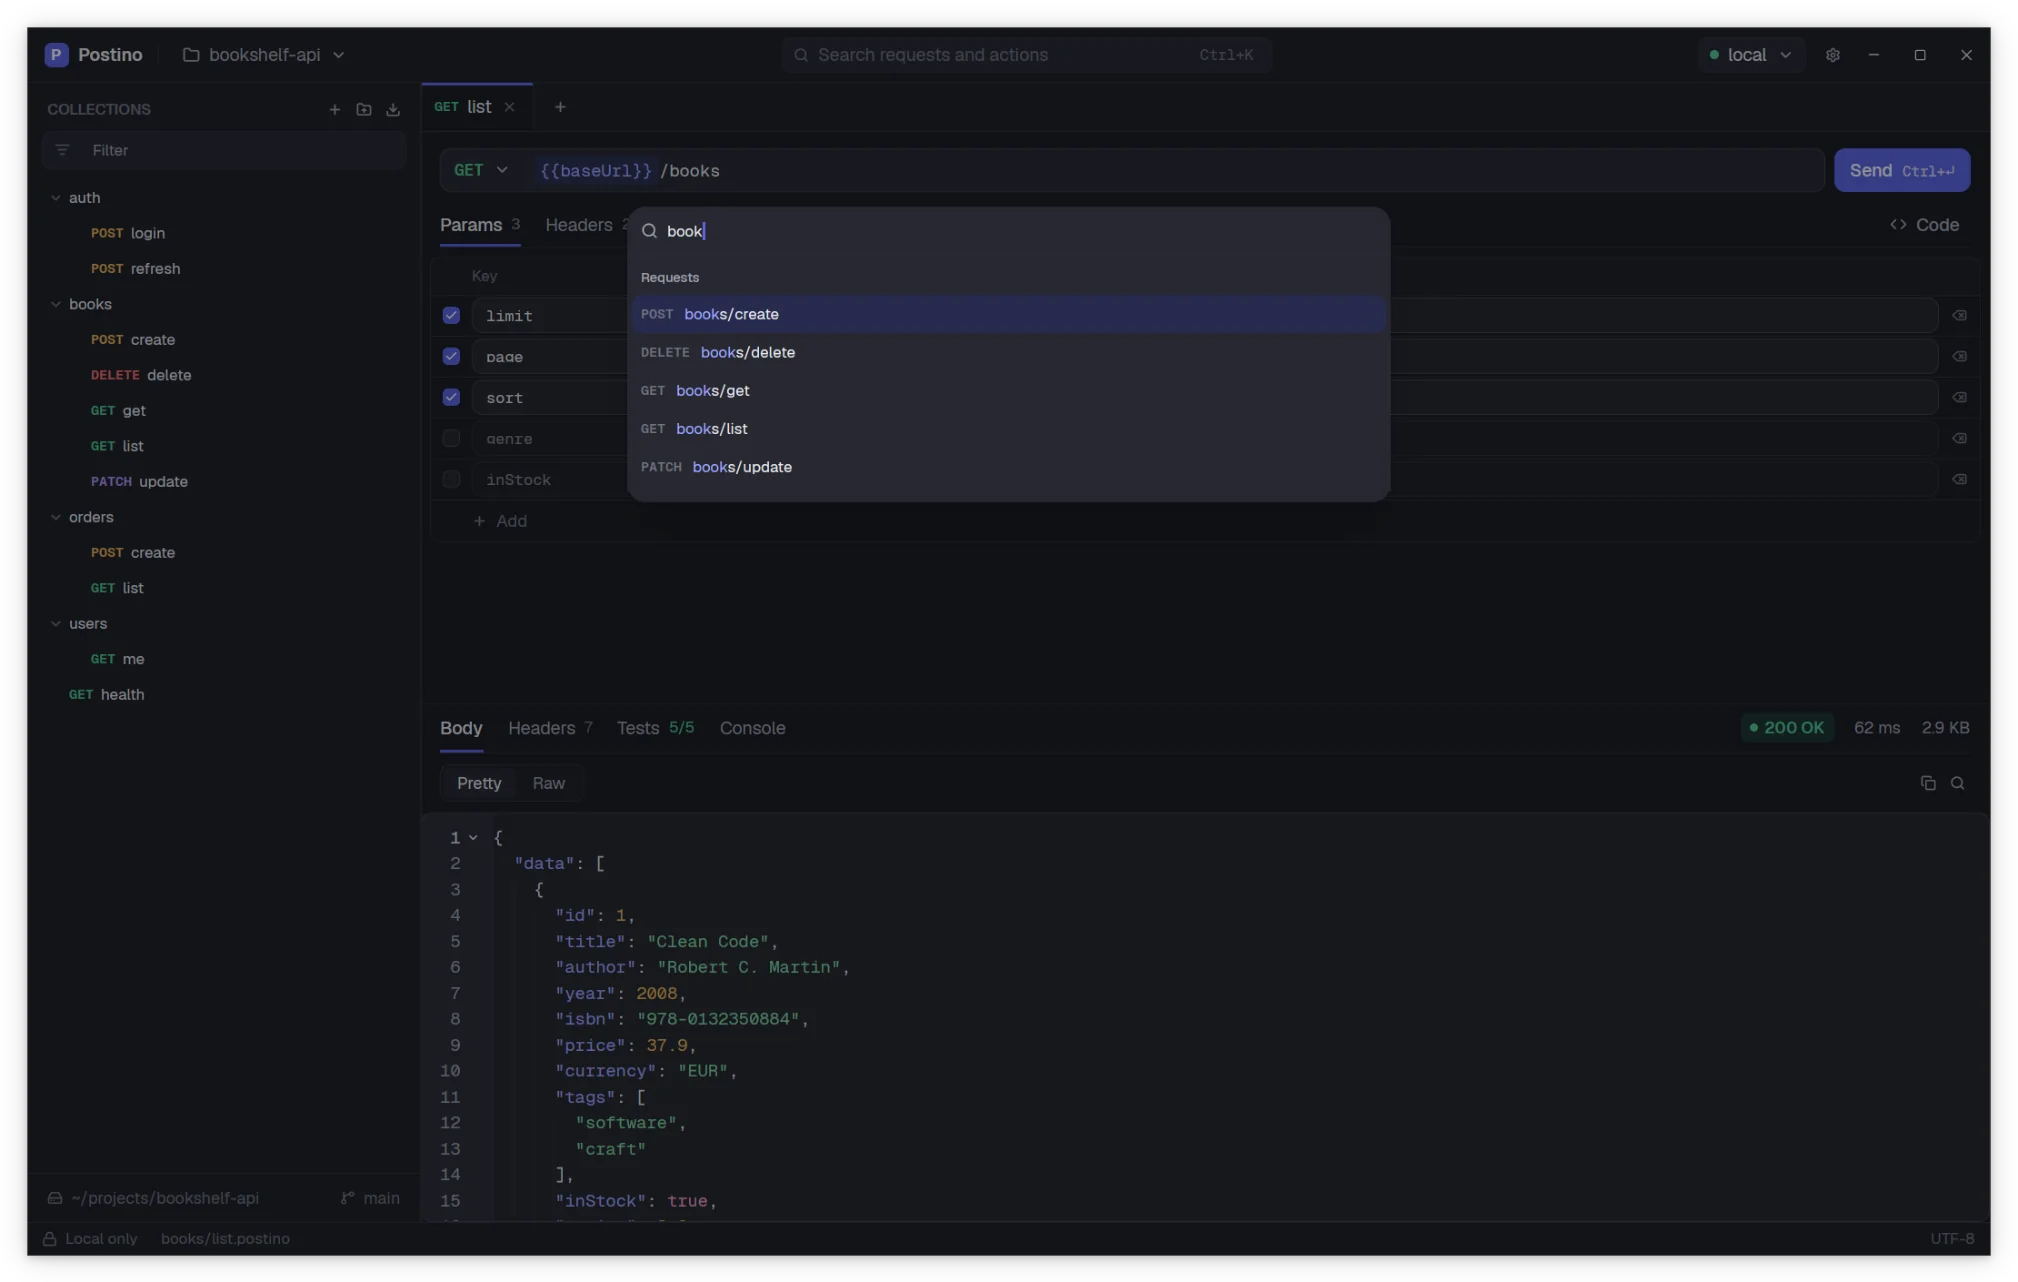Enable the inStock parameter checkbox
The image size is (2018, 1282).
coord(451,479)
